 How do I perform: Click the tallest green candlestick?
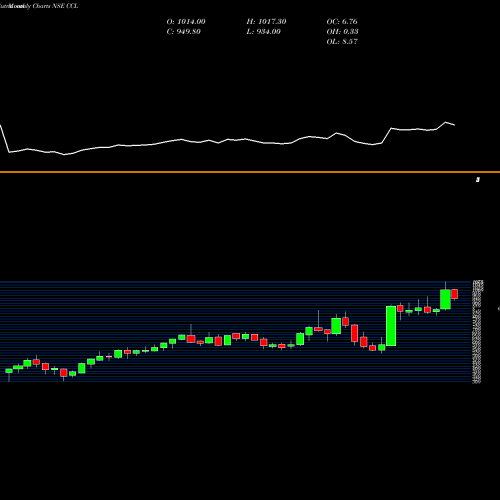(391, 326)
